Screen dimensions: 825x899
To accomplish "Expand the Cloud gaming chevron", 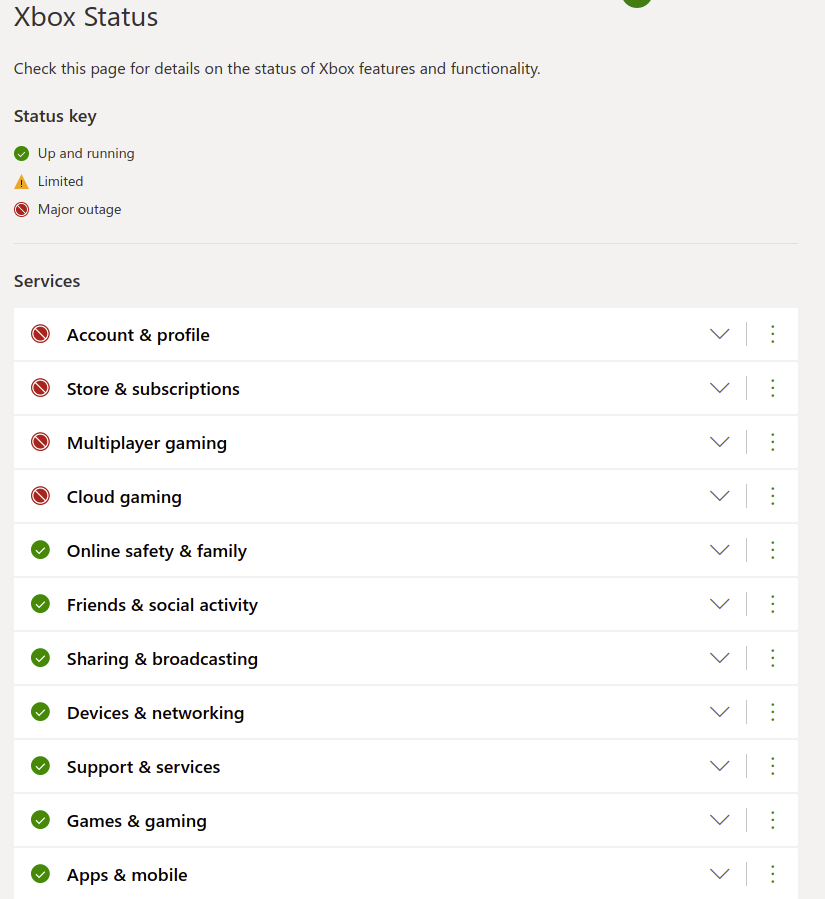I will click(x=720, y=496).
